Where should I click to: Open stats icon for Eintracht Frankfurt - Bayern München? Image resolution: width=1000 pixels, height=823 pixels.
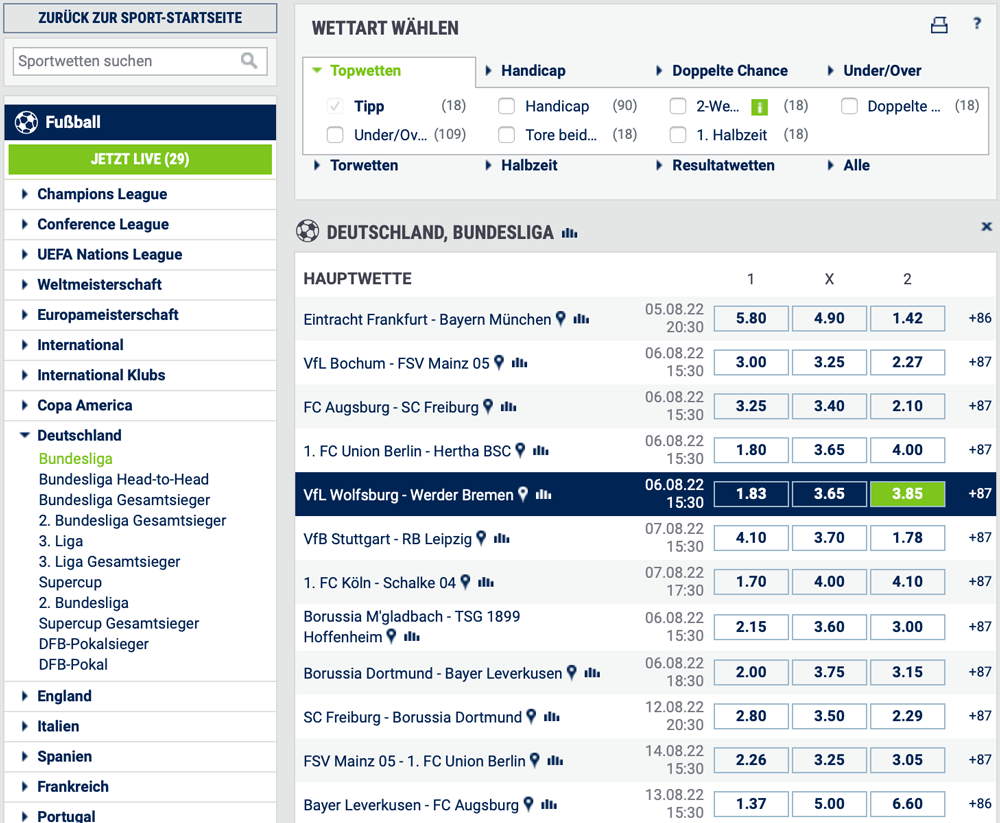tap(581, 319)
